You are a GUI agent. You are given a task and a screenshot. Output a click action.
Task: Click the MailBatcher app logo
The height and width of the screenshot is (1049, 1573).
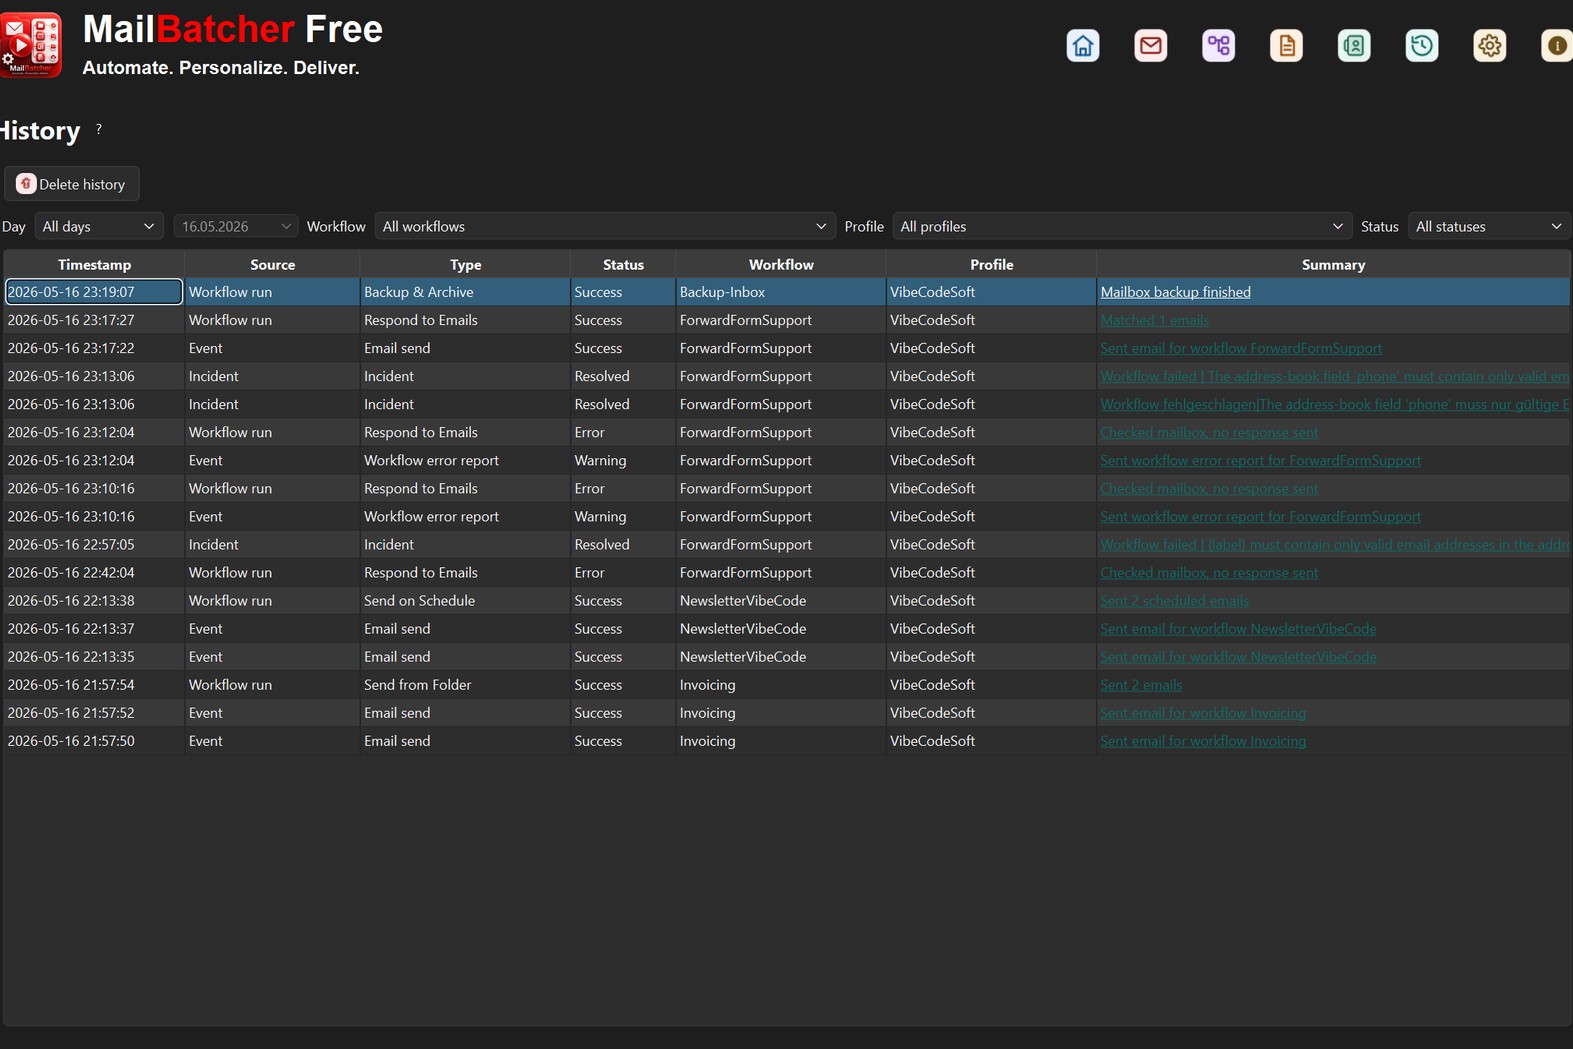[x=31, y=45]
